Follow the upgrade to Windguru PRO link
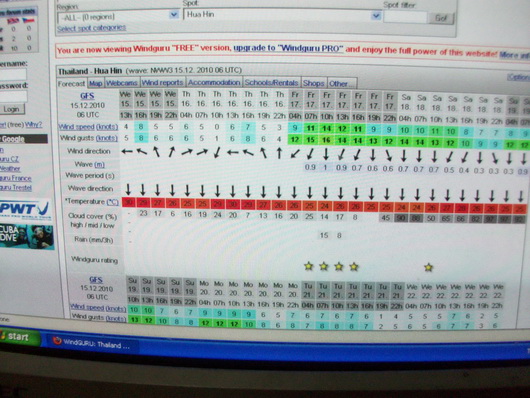This screenshot has height=398, width=530. 288,48
